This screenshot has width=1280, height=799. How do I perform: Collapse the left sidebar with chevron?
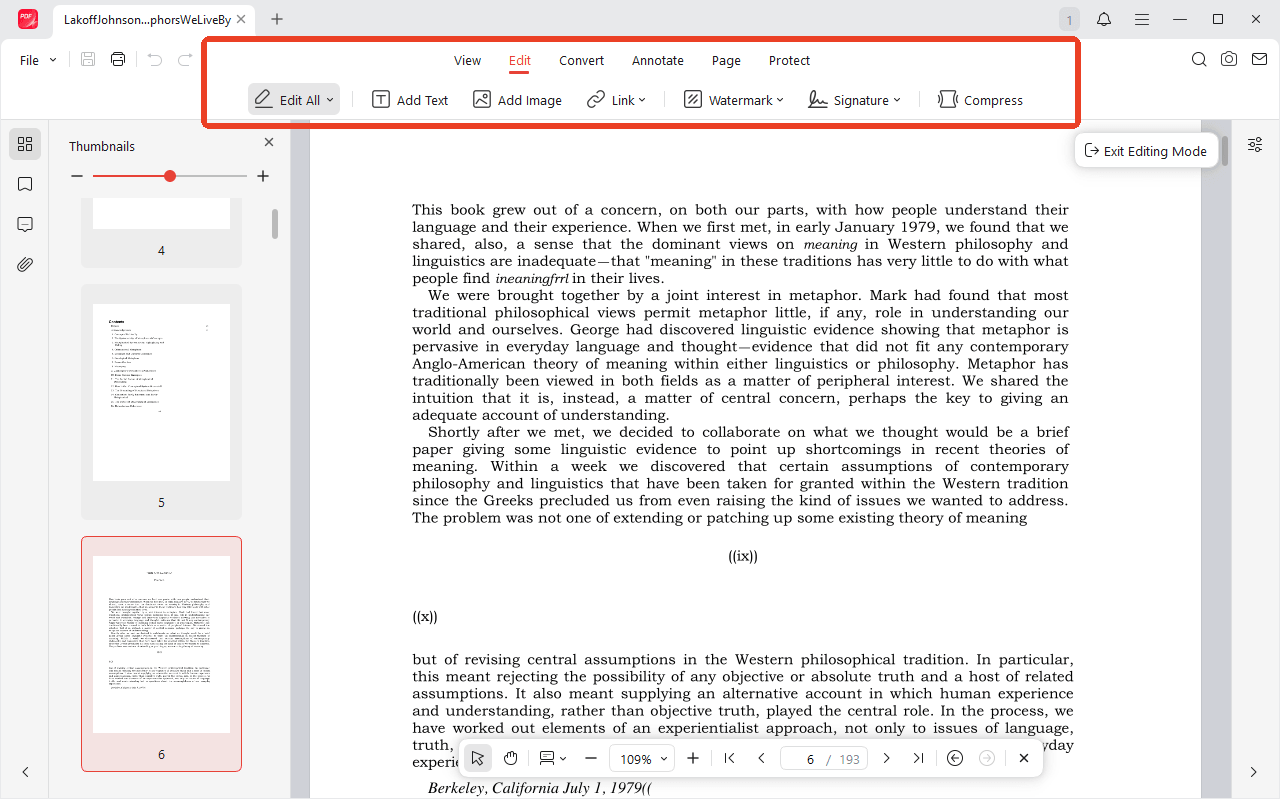25,772
